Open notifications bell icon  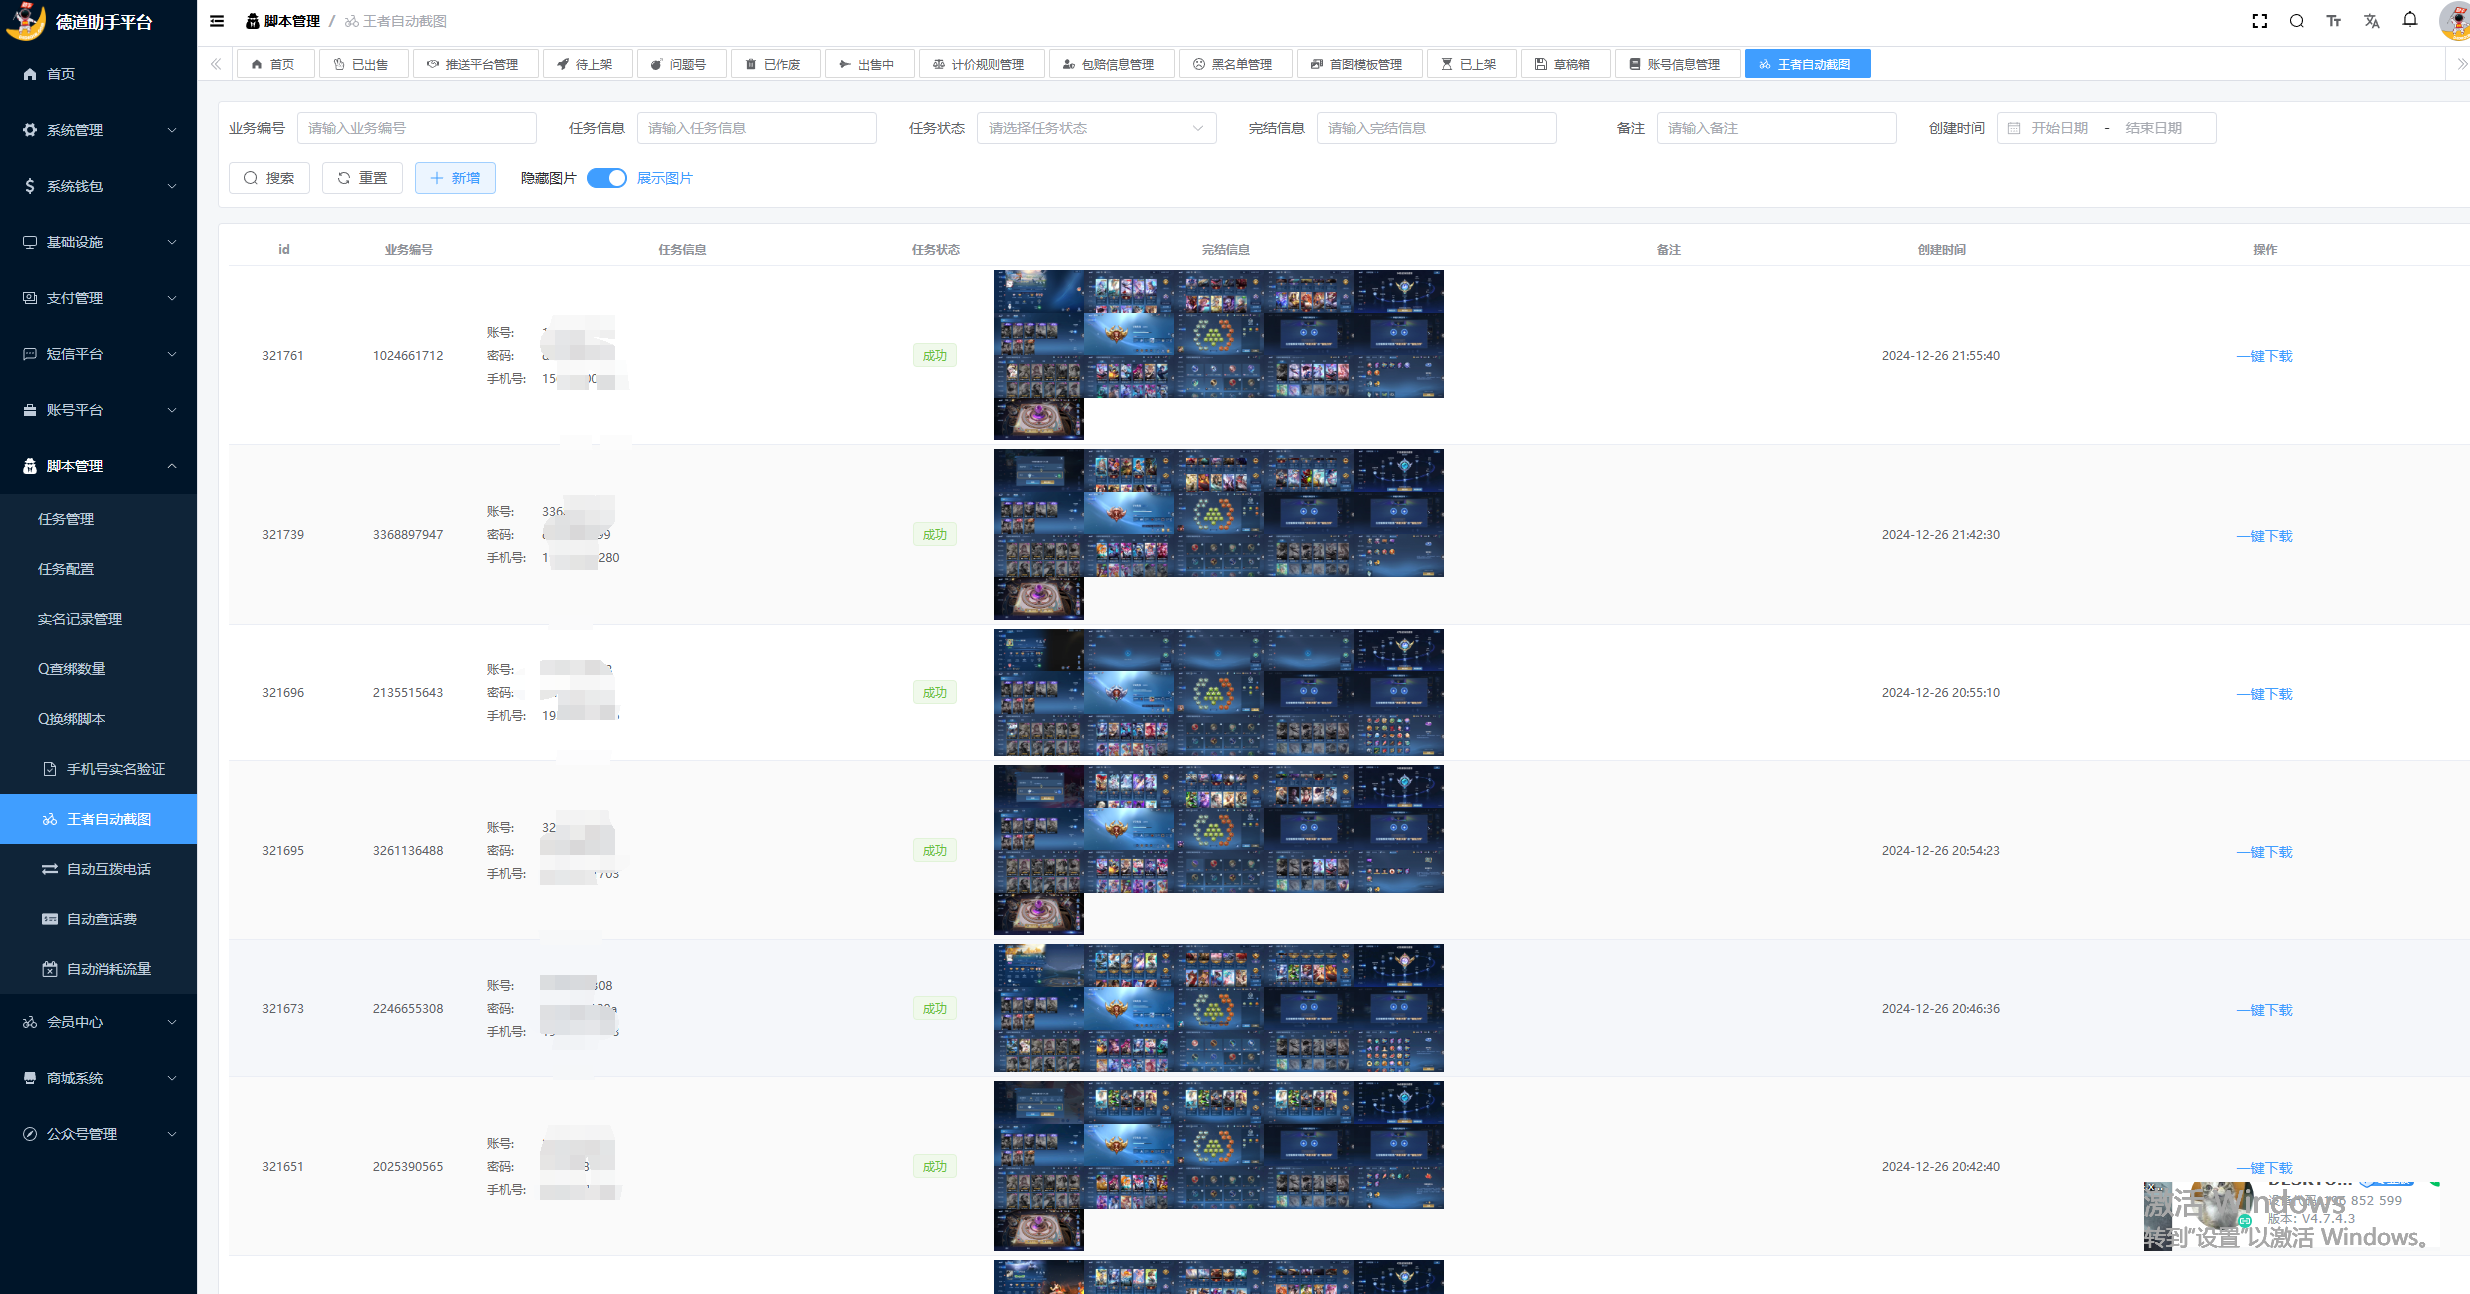pos(2410,20)
